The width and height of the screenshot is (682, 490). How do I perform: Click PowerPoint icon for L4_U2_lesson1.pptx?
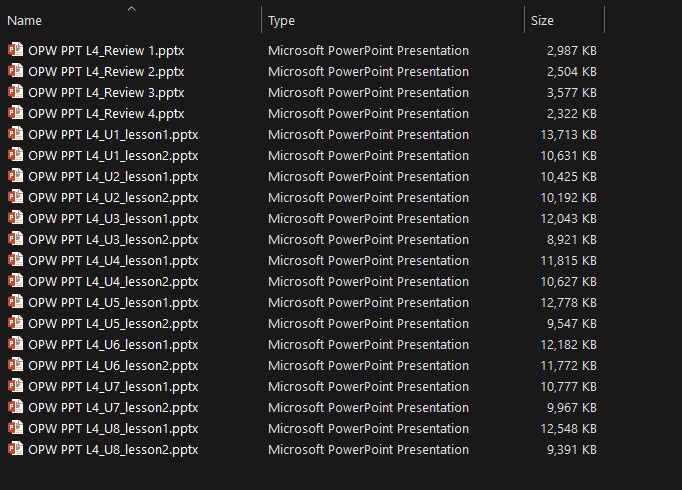coord(16,176)
